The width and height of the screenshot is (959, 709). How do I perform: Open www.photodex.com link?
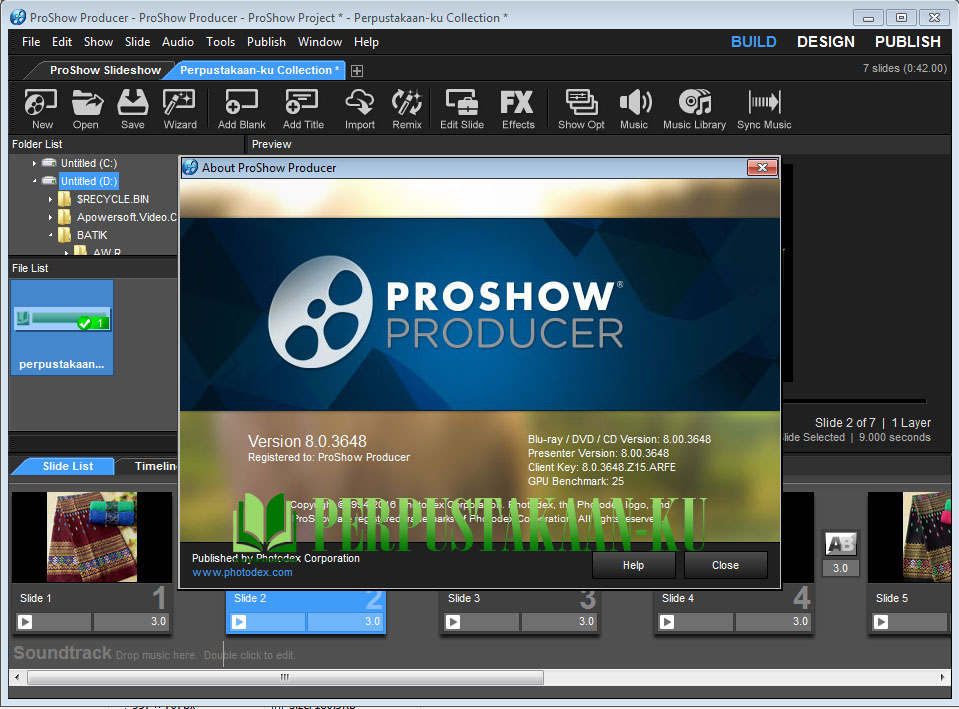click(242, 573)
